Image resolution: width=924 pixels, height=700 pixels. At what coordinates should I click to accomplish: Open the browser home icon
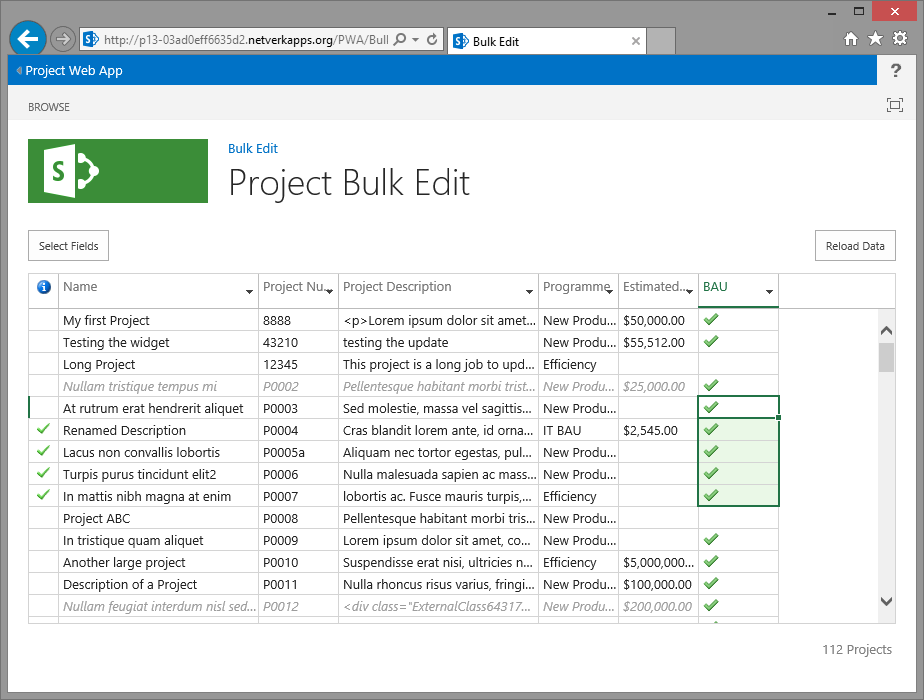[x=851, y=39]
